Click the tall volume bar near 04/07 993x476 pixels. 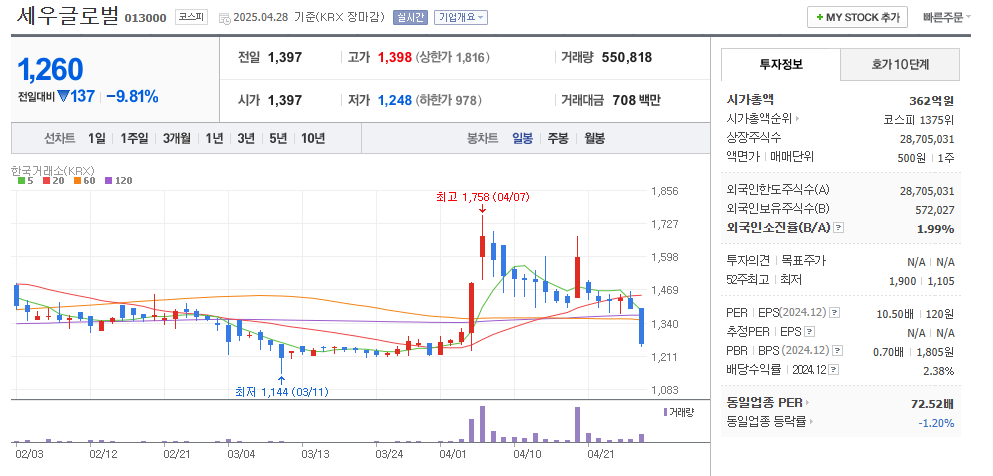click(482, 424)
